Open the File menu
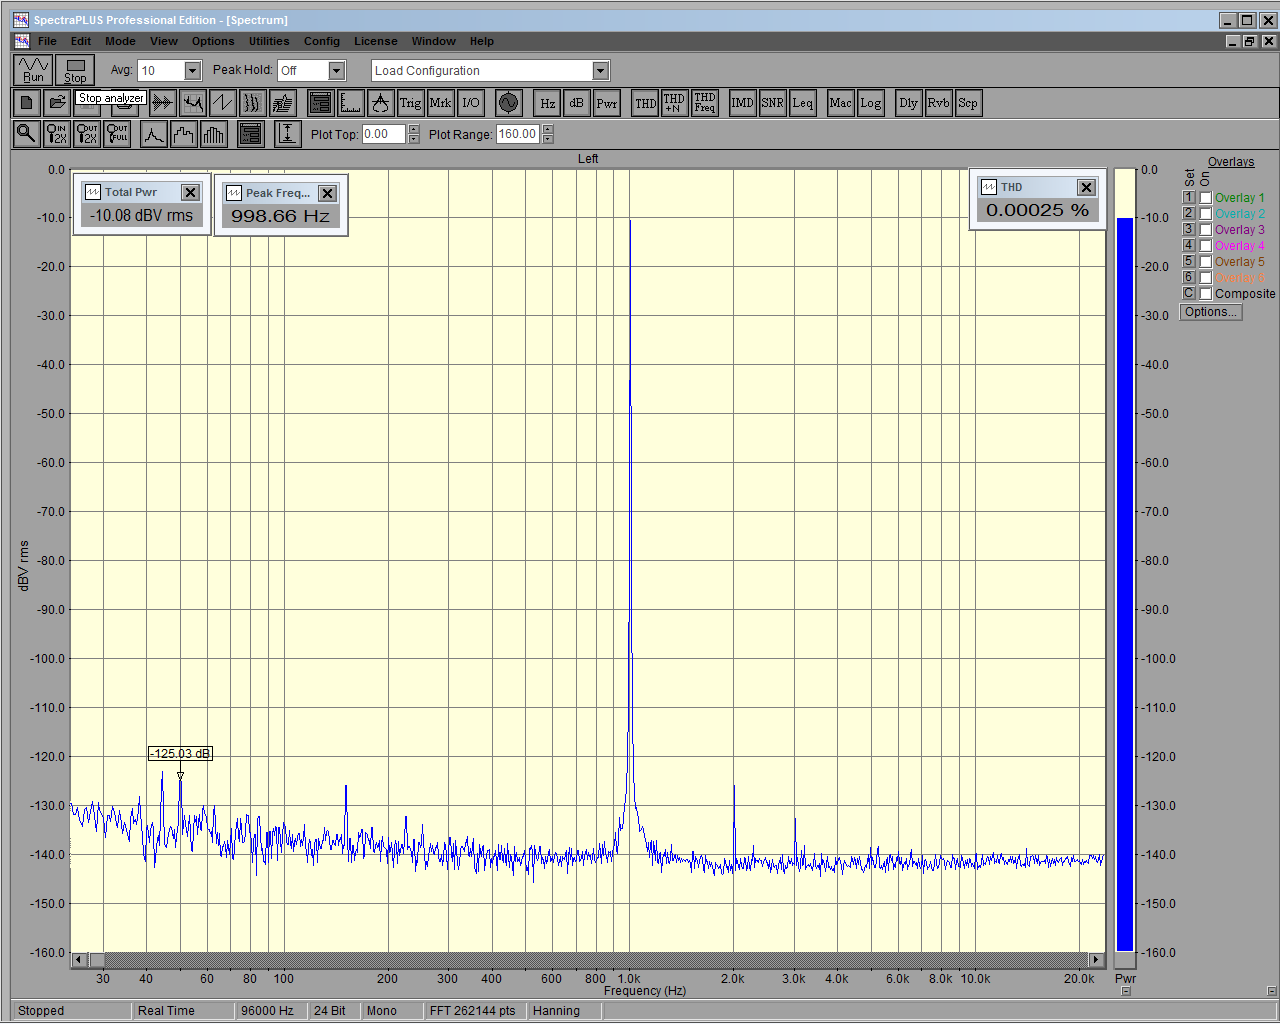Viewport: 1280px width, 1024px height. click(47, 41)
